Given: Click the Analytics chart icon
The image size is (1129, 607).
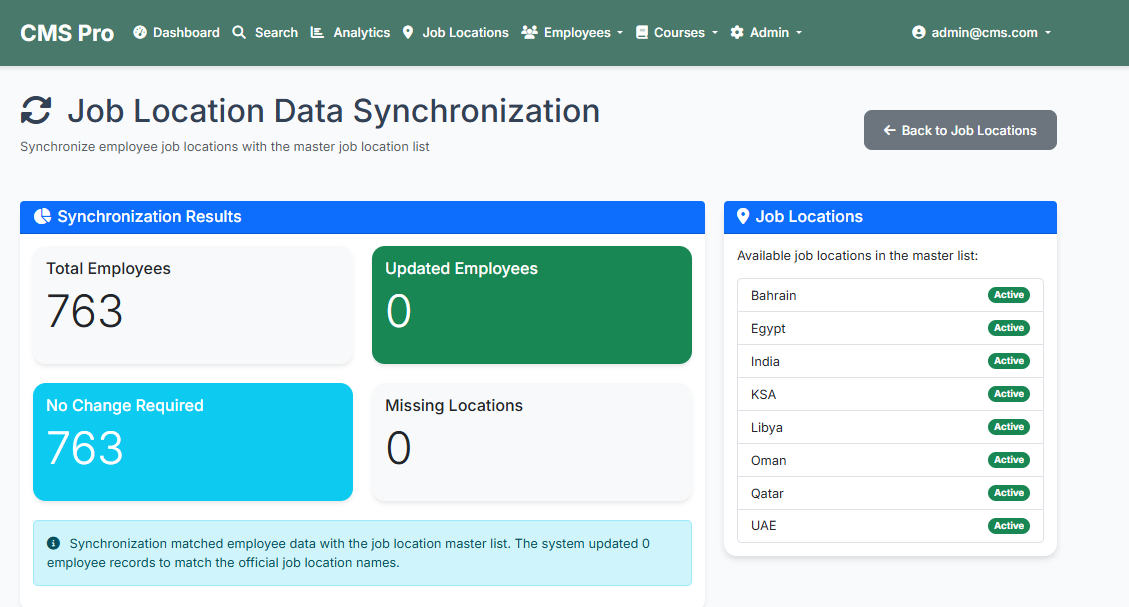Looking at the screenshot, I should pos(317,32).
